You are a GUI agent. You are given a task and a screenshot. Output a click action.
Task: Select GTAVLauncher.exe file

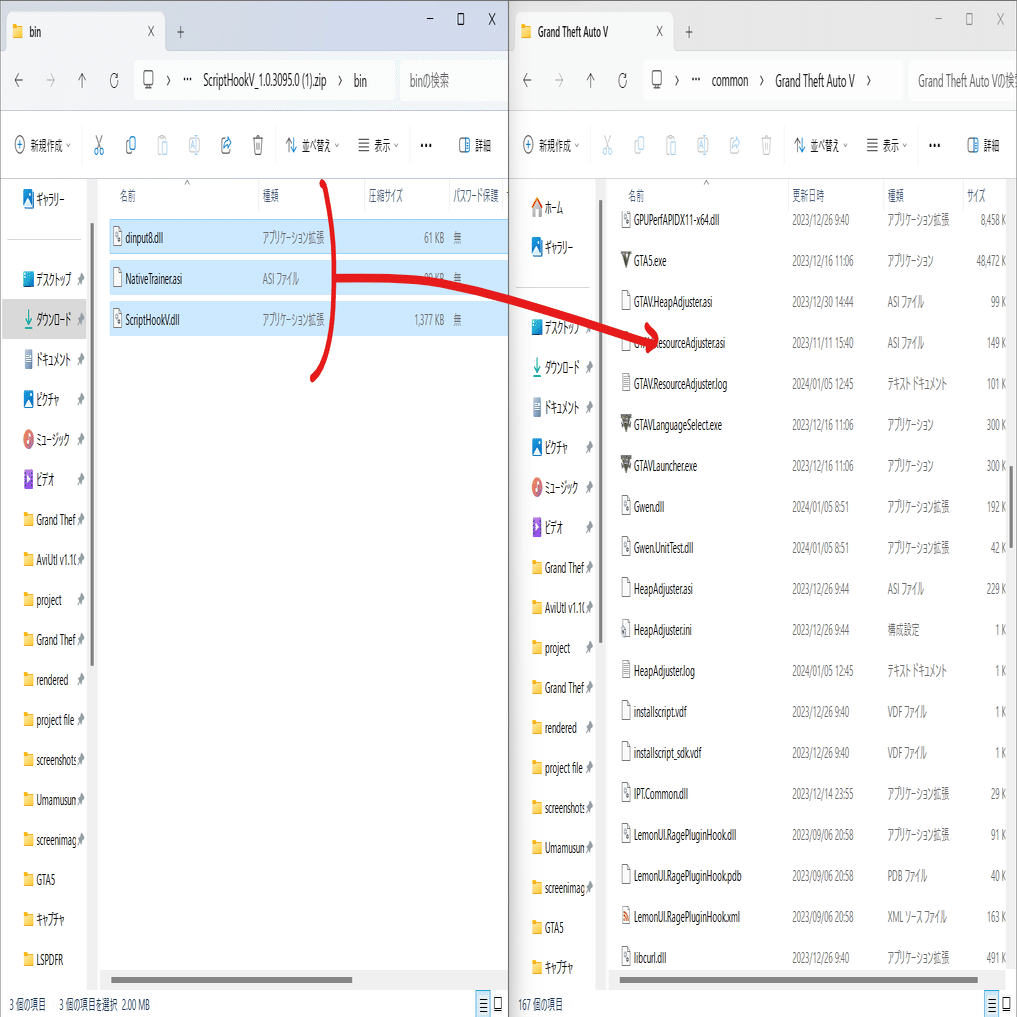click(x=665, y=466)
